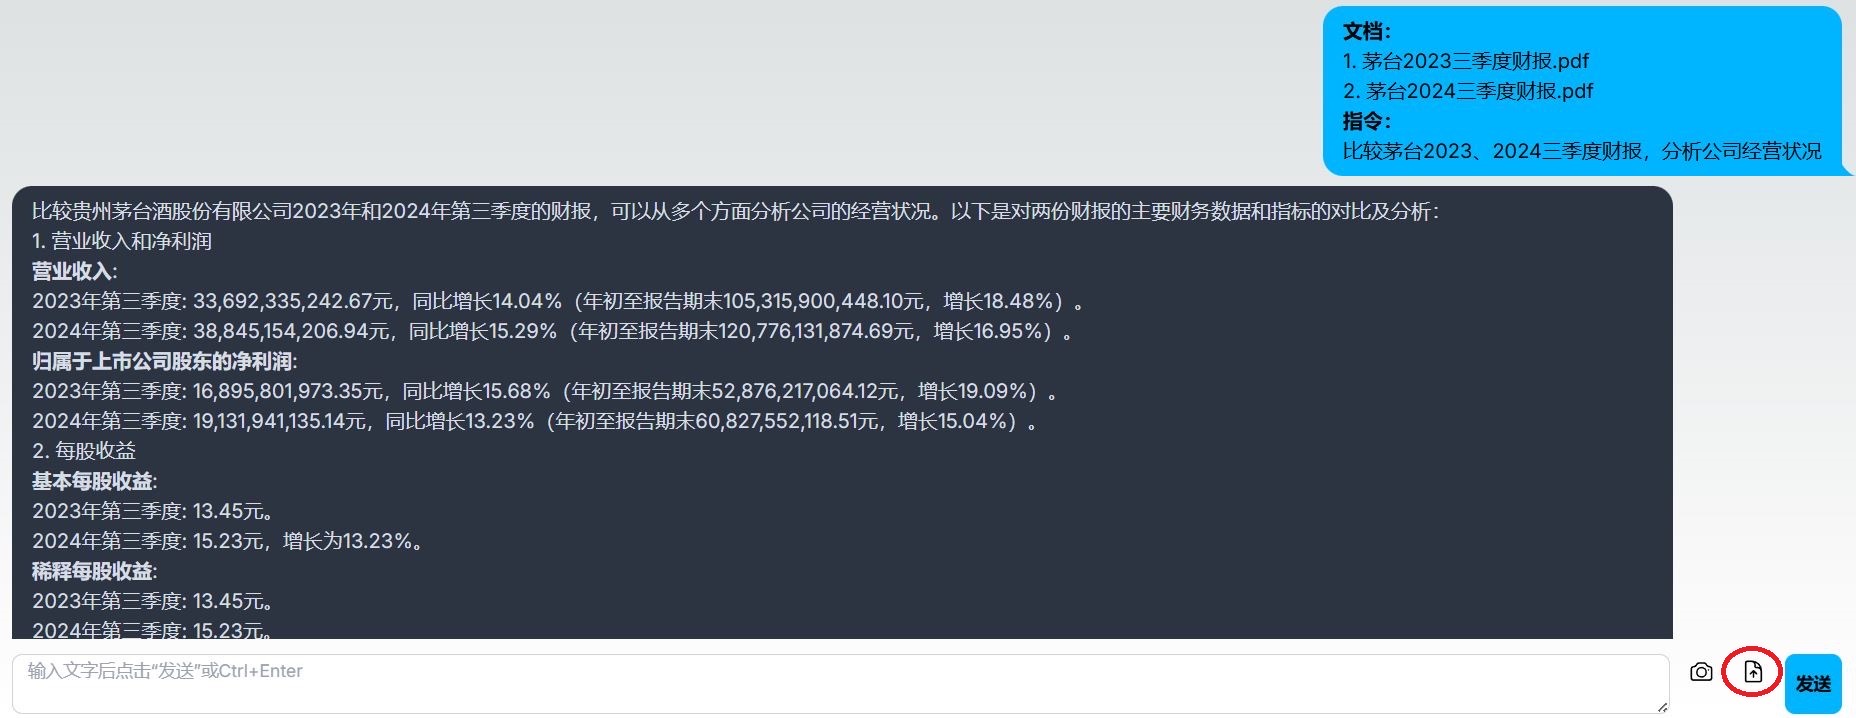Click the 文档 label in user message

(x=1366, y=31)
